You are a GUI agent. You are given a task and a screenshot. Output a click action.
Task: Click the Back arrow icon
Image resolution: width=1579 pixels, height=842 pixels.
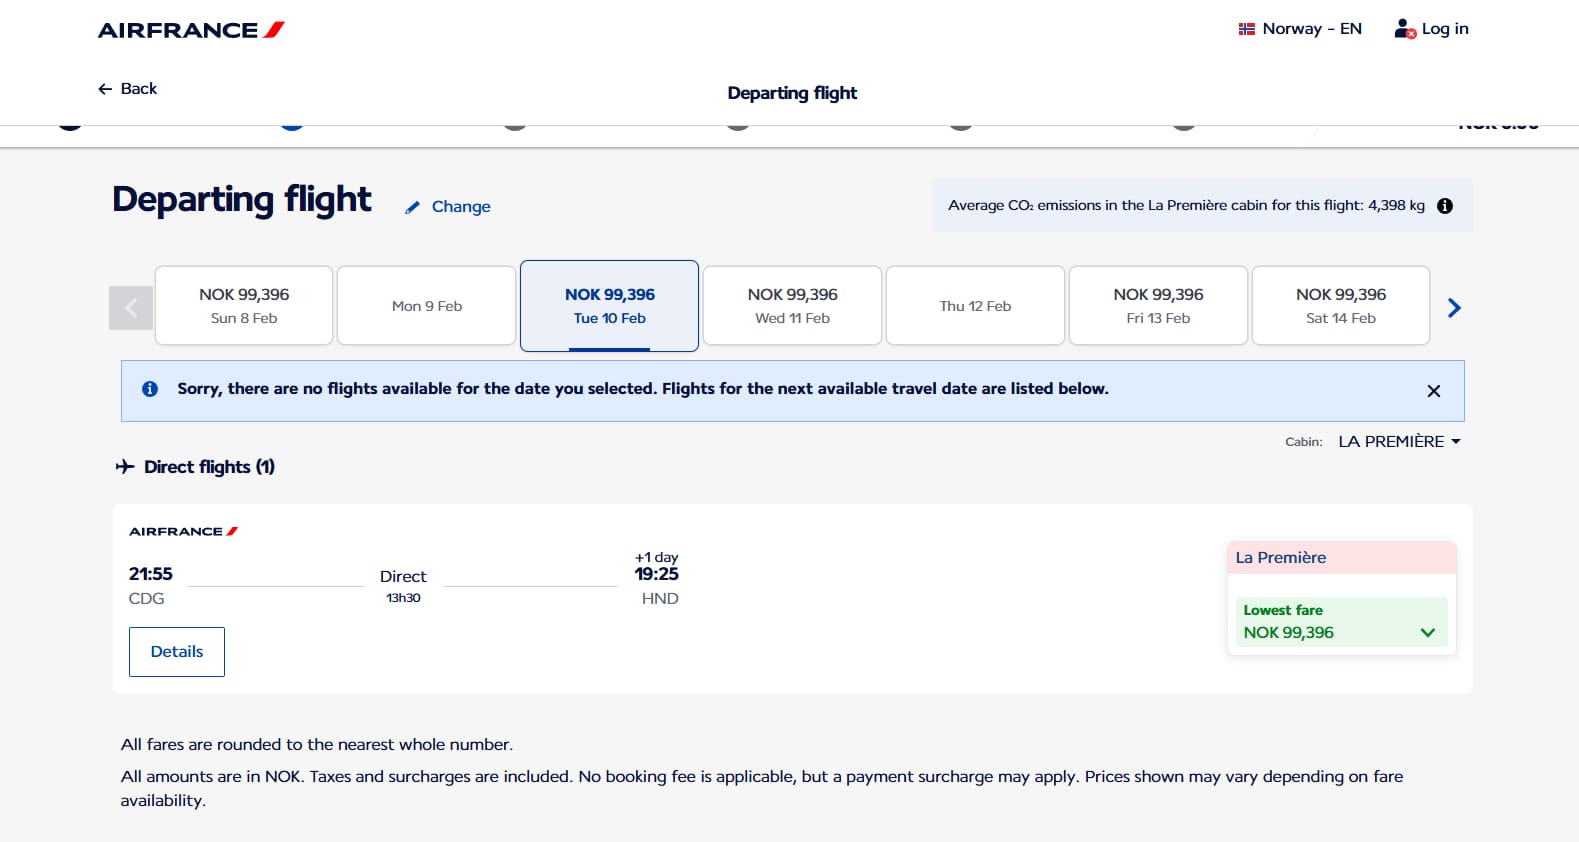click(x=105, y=89)
